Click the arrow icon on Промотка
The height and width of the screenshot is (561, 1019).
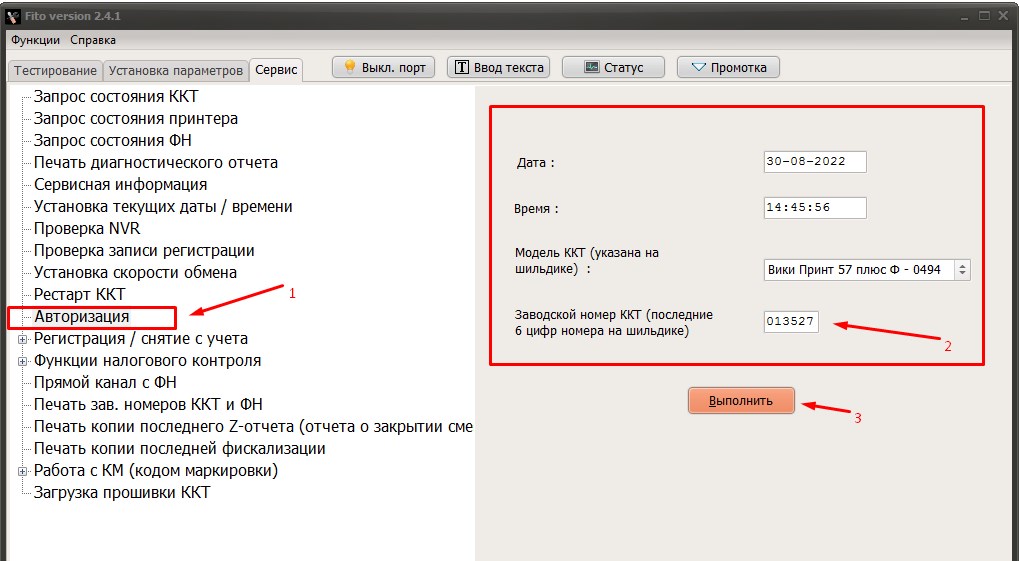click(x=699, y=67)
